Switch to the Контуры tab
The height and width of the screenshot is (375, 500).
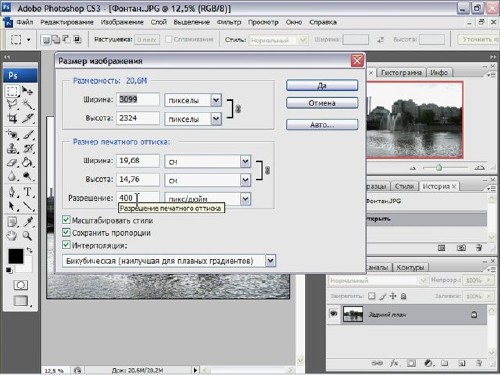pyautogui.click(x=410, y=267)
